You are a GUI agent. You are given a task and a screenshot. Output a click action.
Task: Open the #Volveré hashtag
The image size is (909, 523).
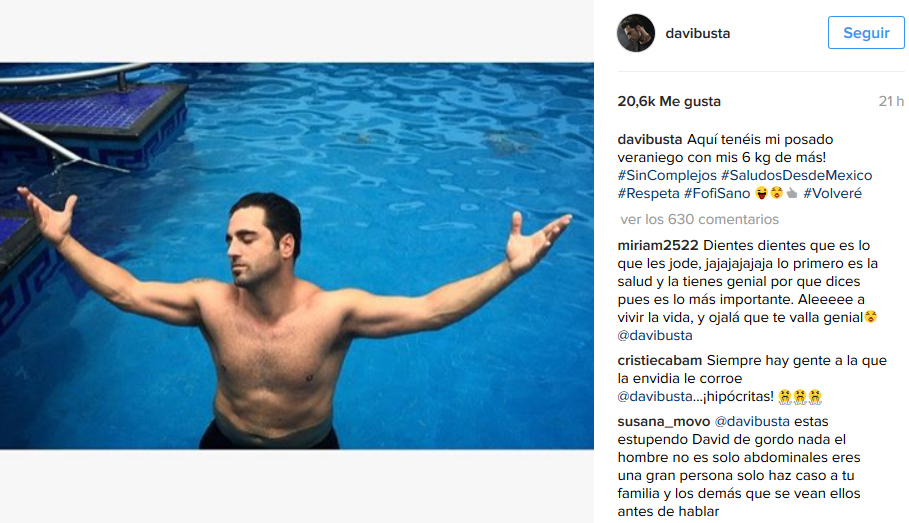[x=832, y=194]
